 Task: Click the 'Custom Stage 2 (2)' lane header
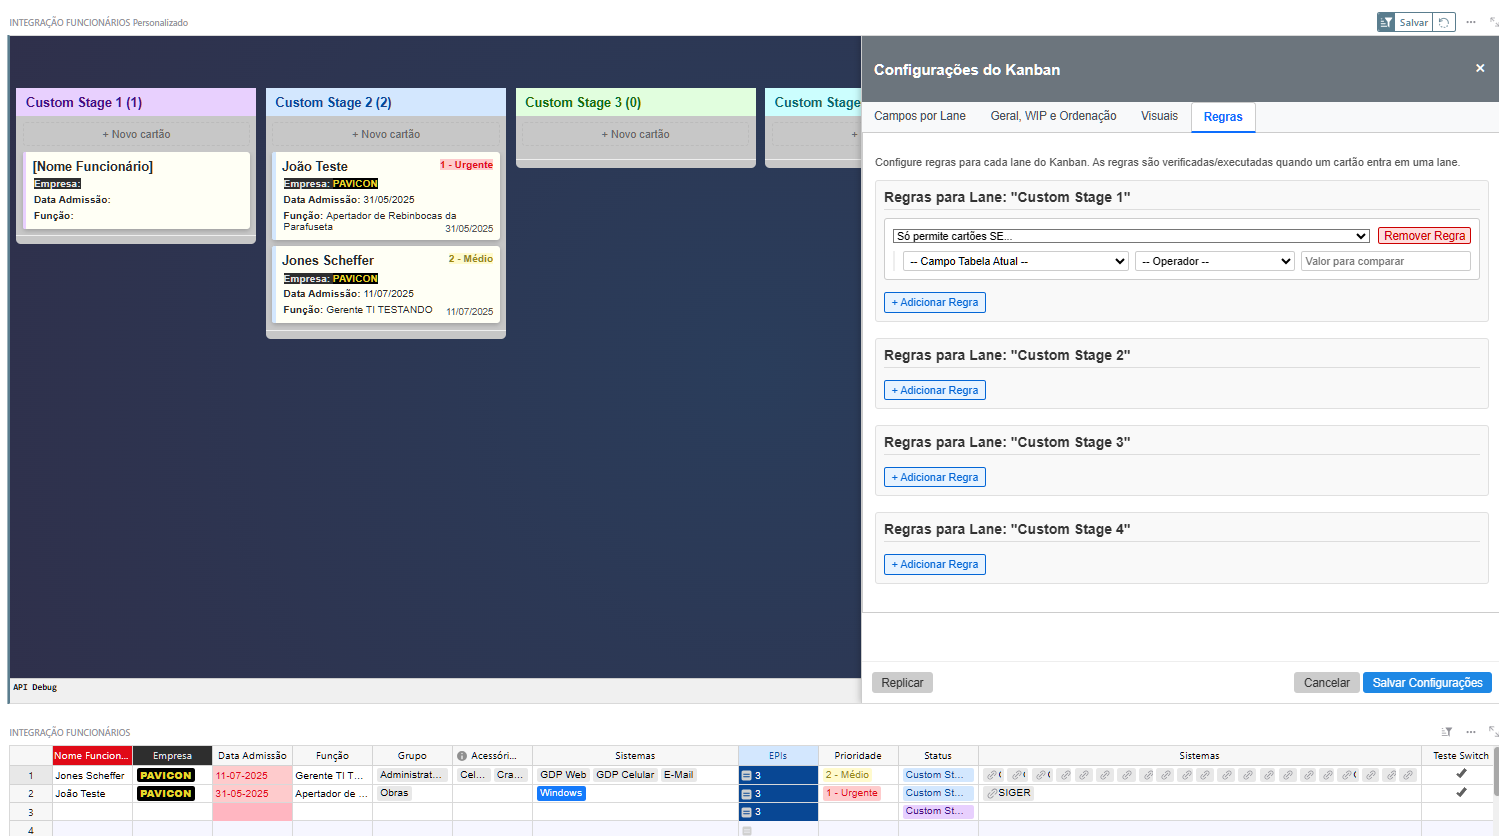pyautogui.click(x=386, y=102)
